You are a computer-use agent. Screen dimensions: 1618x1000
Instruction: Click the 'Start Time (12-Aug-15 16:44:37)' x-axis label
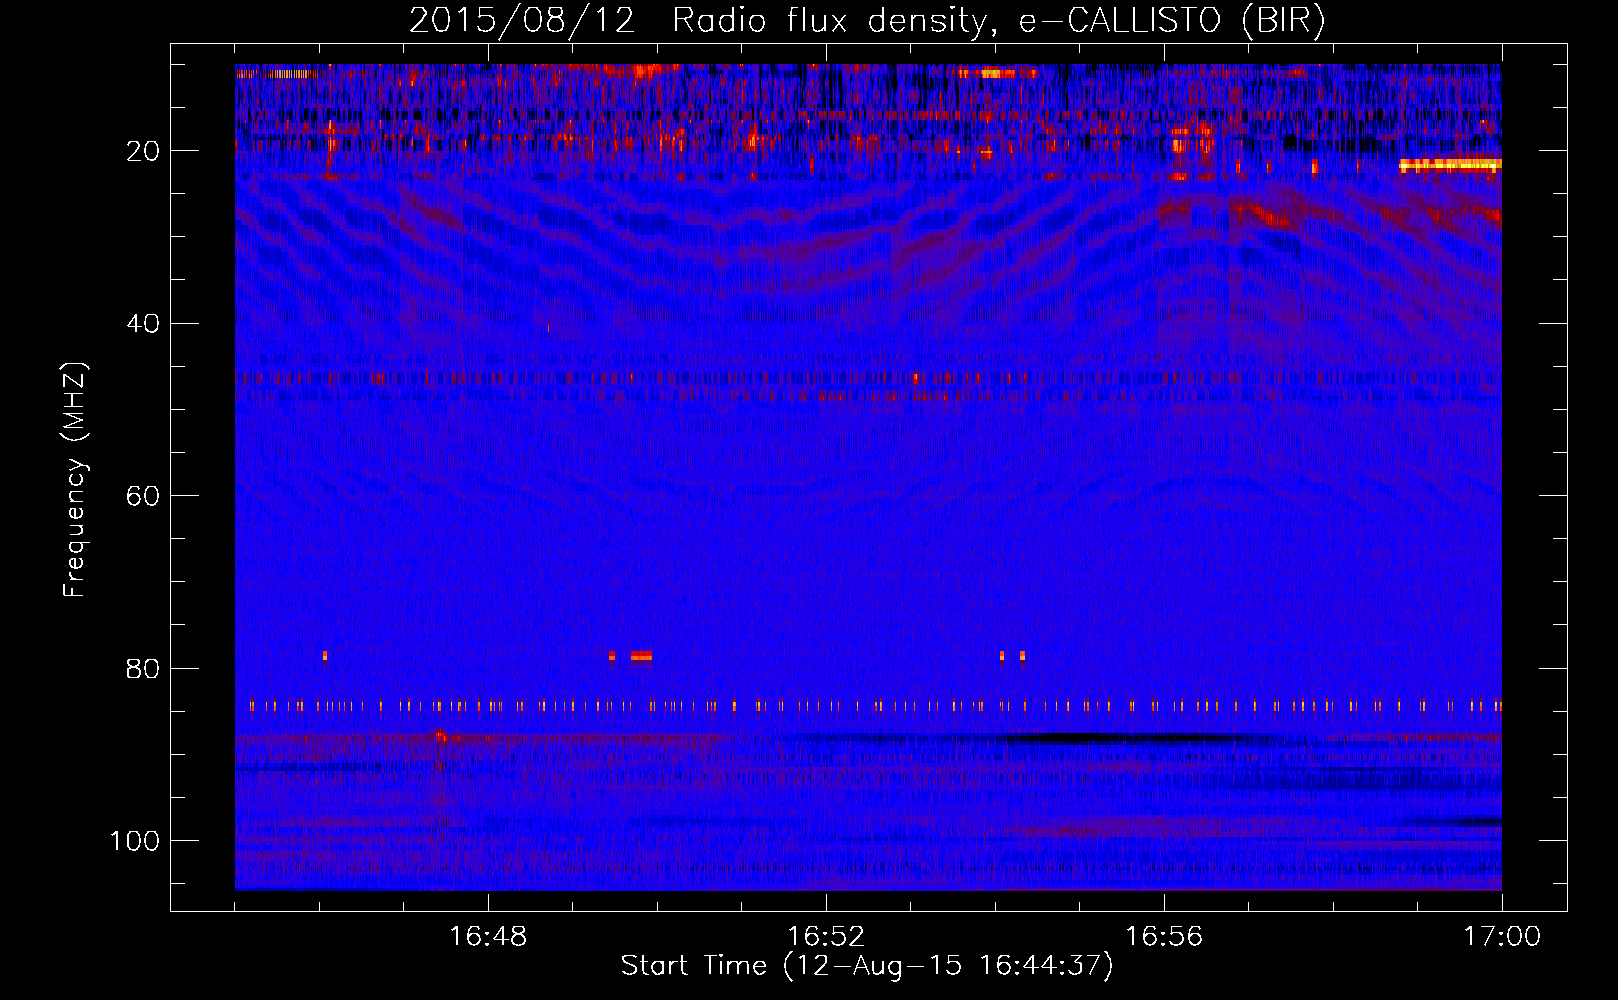click(x=867, y=966)
